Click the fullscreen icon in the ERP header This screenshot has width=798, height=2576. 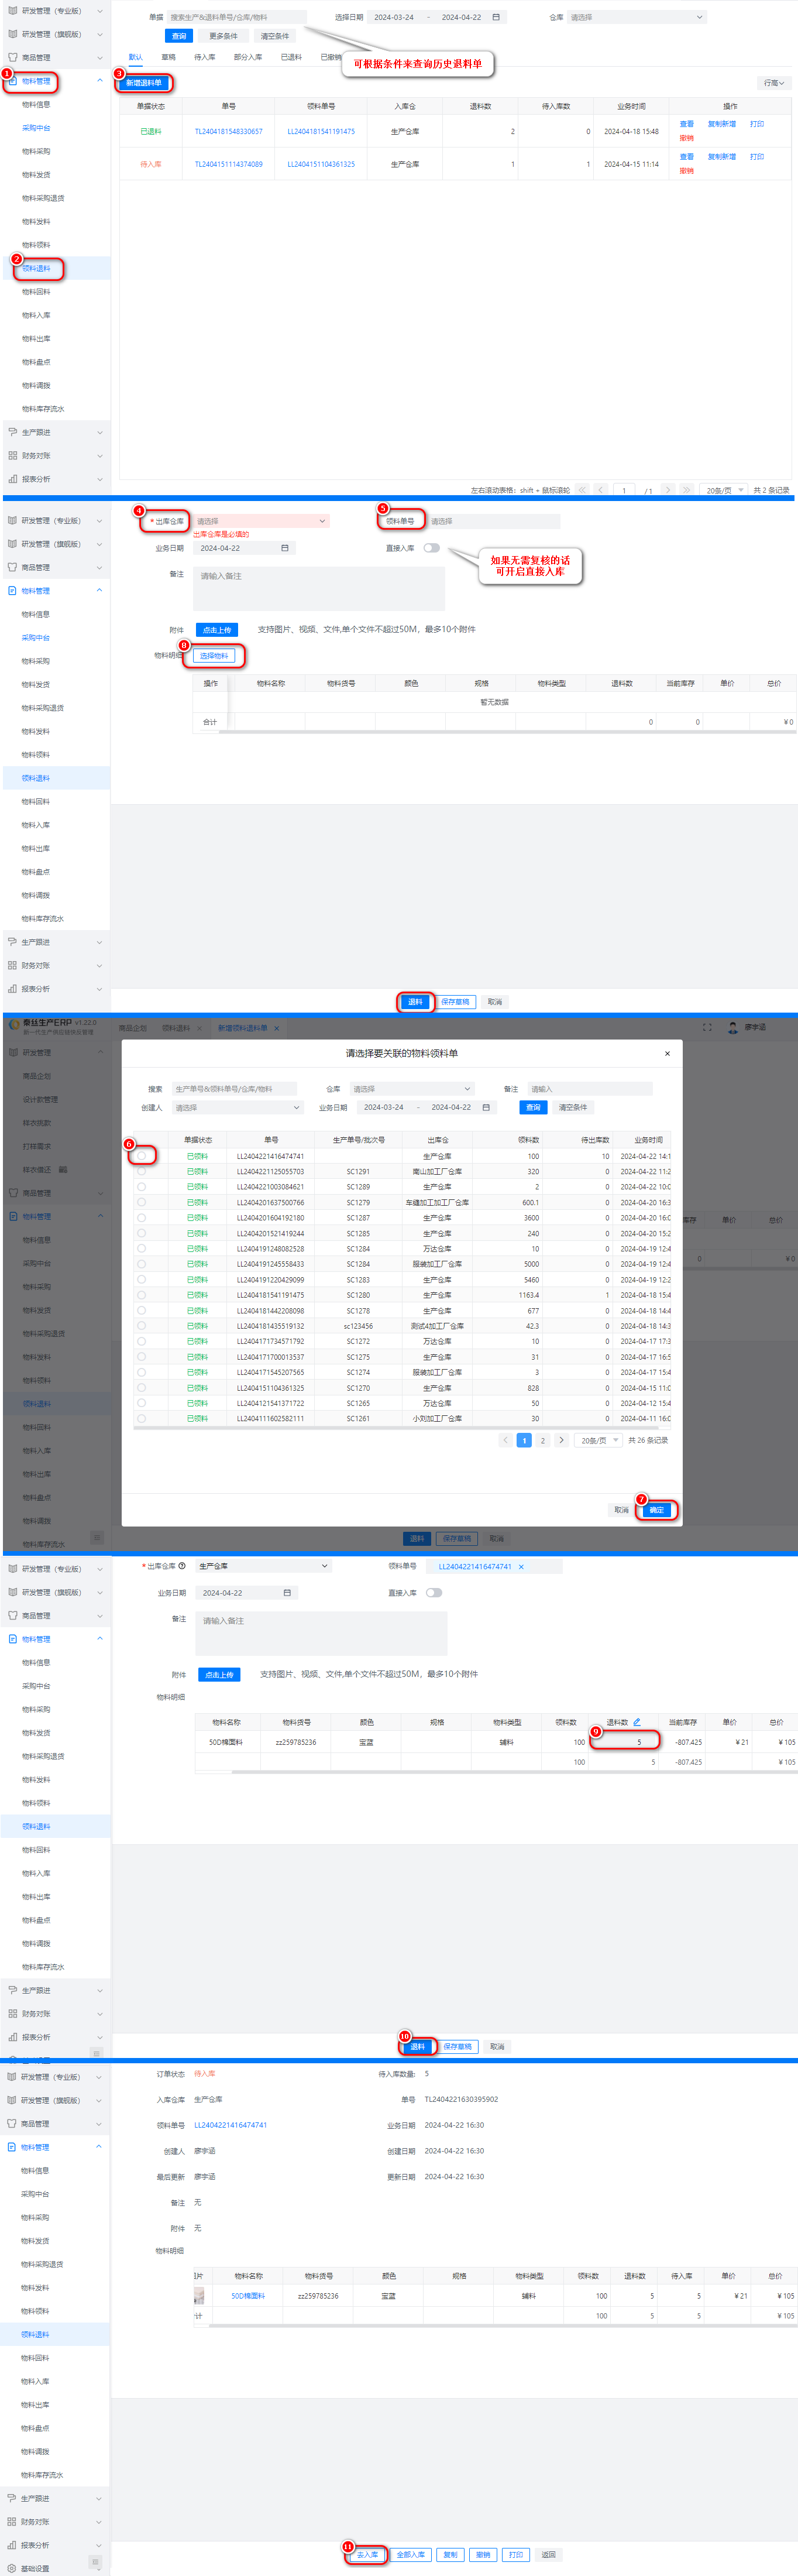tap(707, 1027)
